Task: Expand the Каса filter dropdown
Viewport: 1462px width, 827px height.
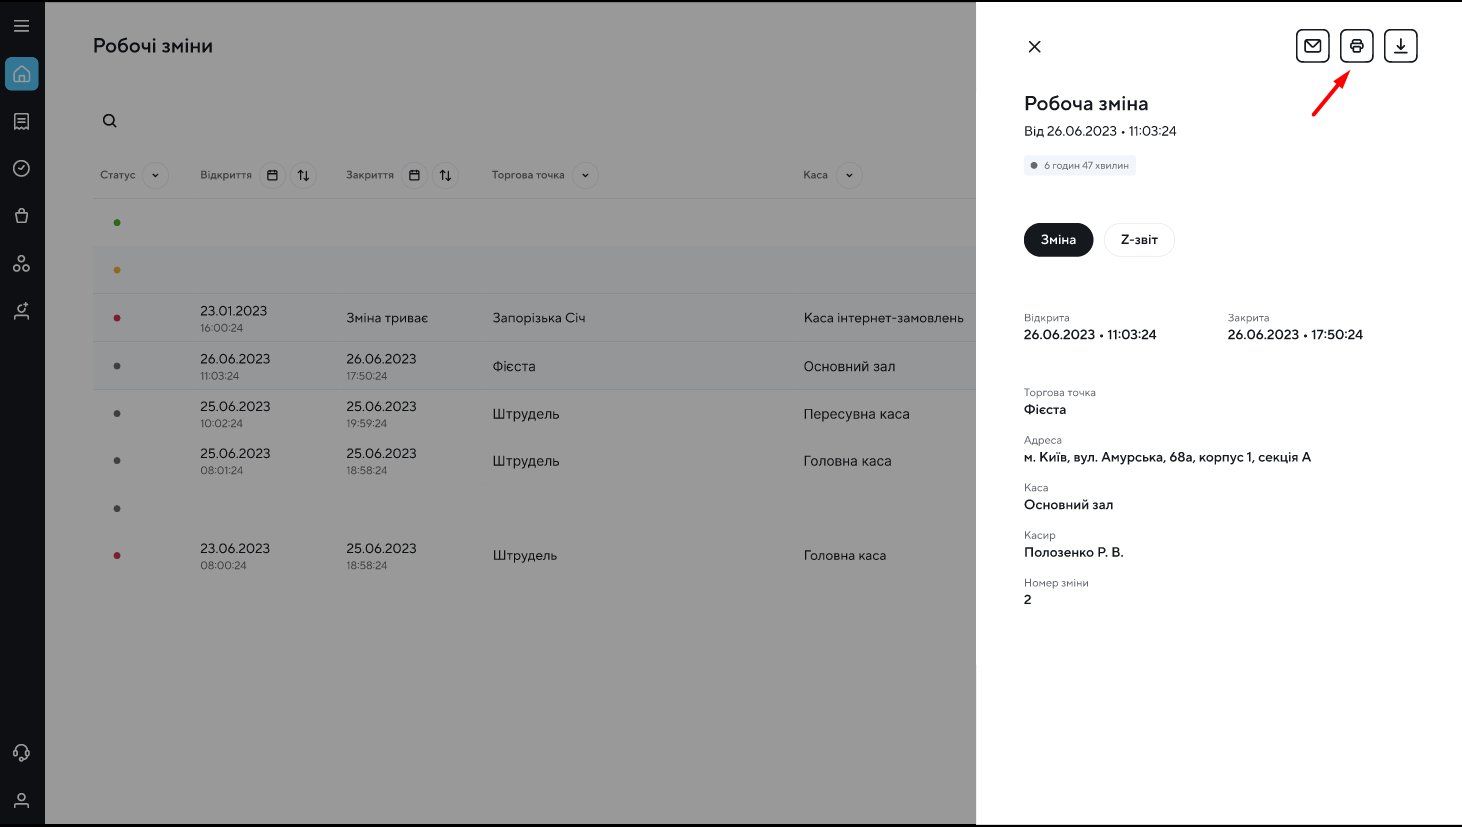Action: click(849, 175)
